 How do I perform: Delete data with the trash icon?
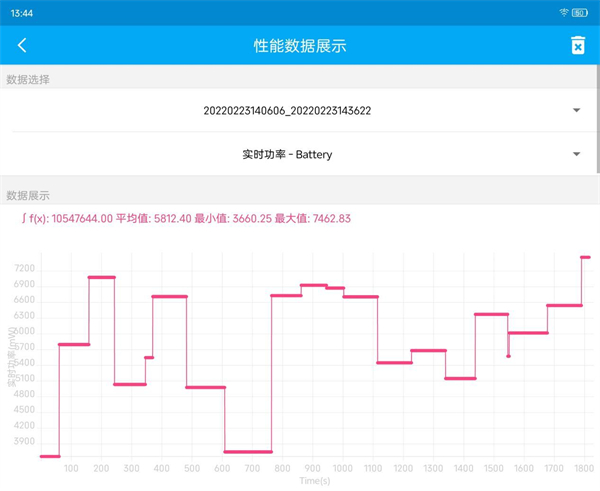click(577, 45)
